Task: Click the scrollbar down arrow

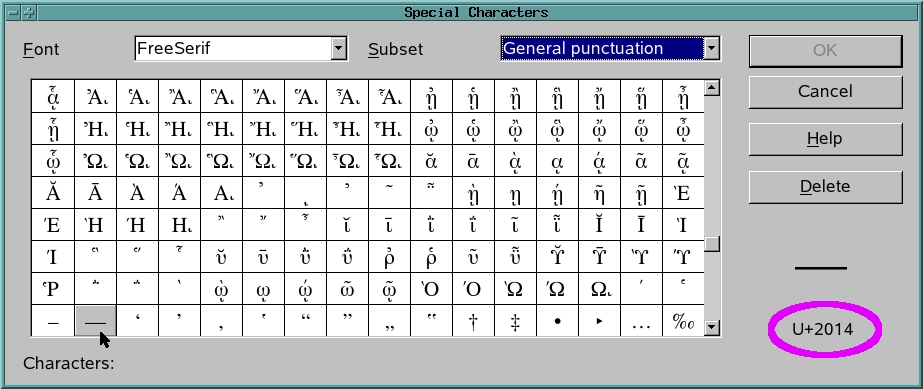Action: pyautogui.click(x=712, y=327)
